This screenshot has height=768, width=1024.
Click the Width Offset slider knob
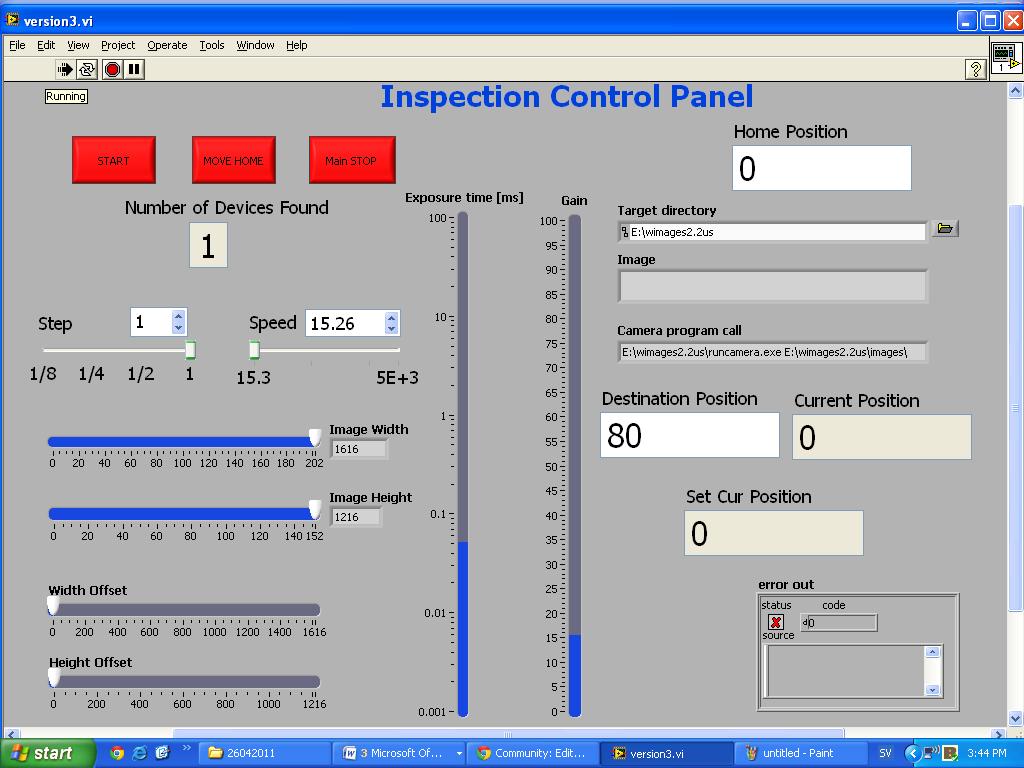coord(53,605)
